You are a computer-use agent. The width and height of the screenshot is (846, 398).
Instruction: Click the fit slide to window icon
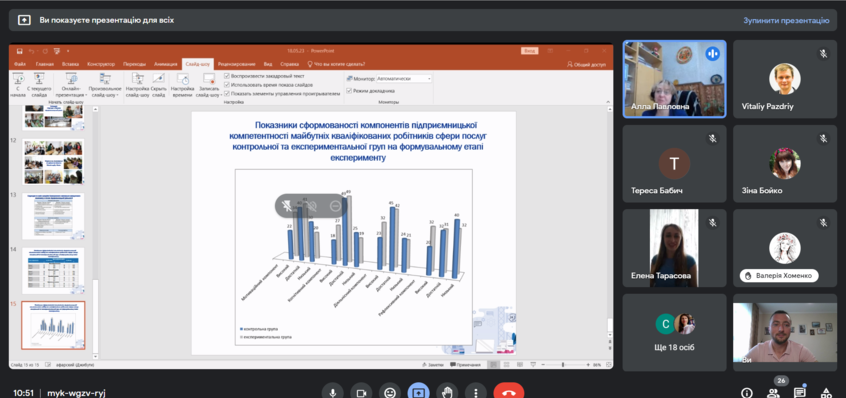[x=609, y=365]
